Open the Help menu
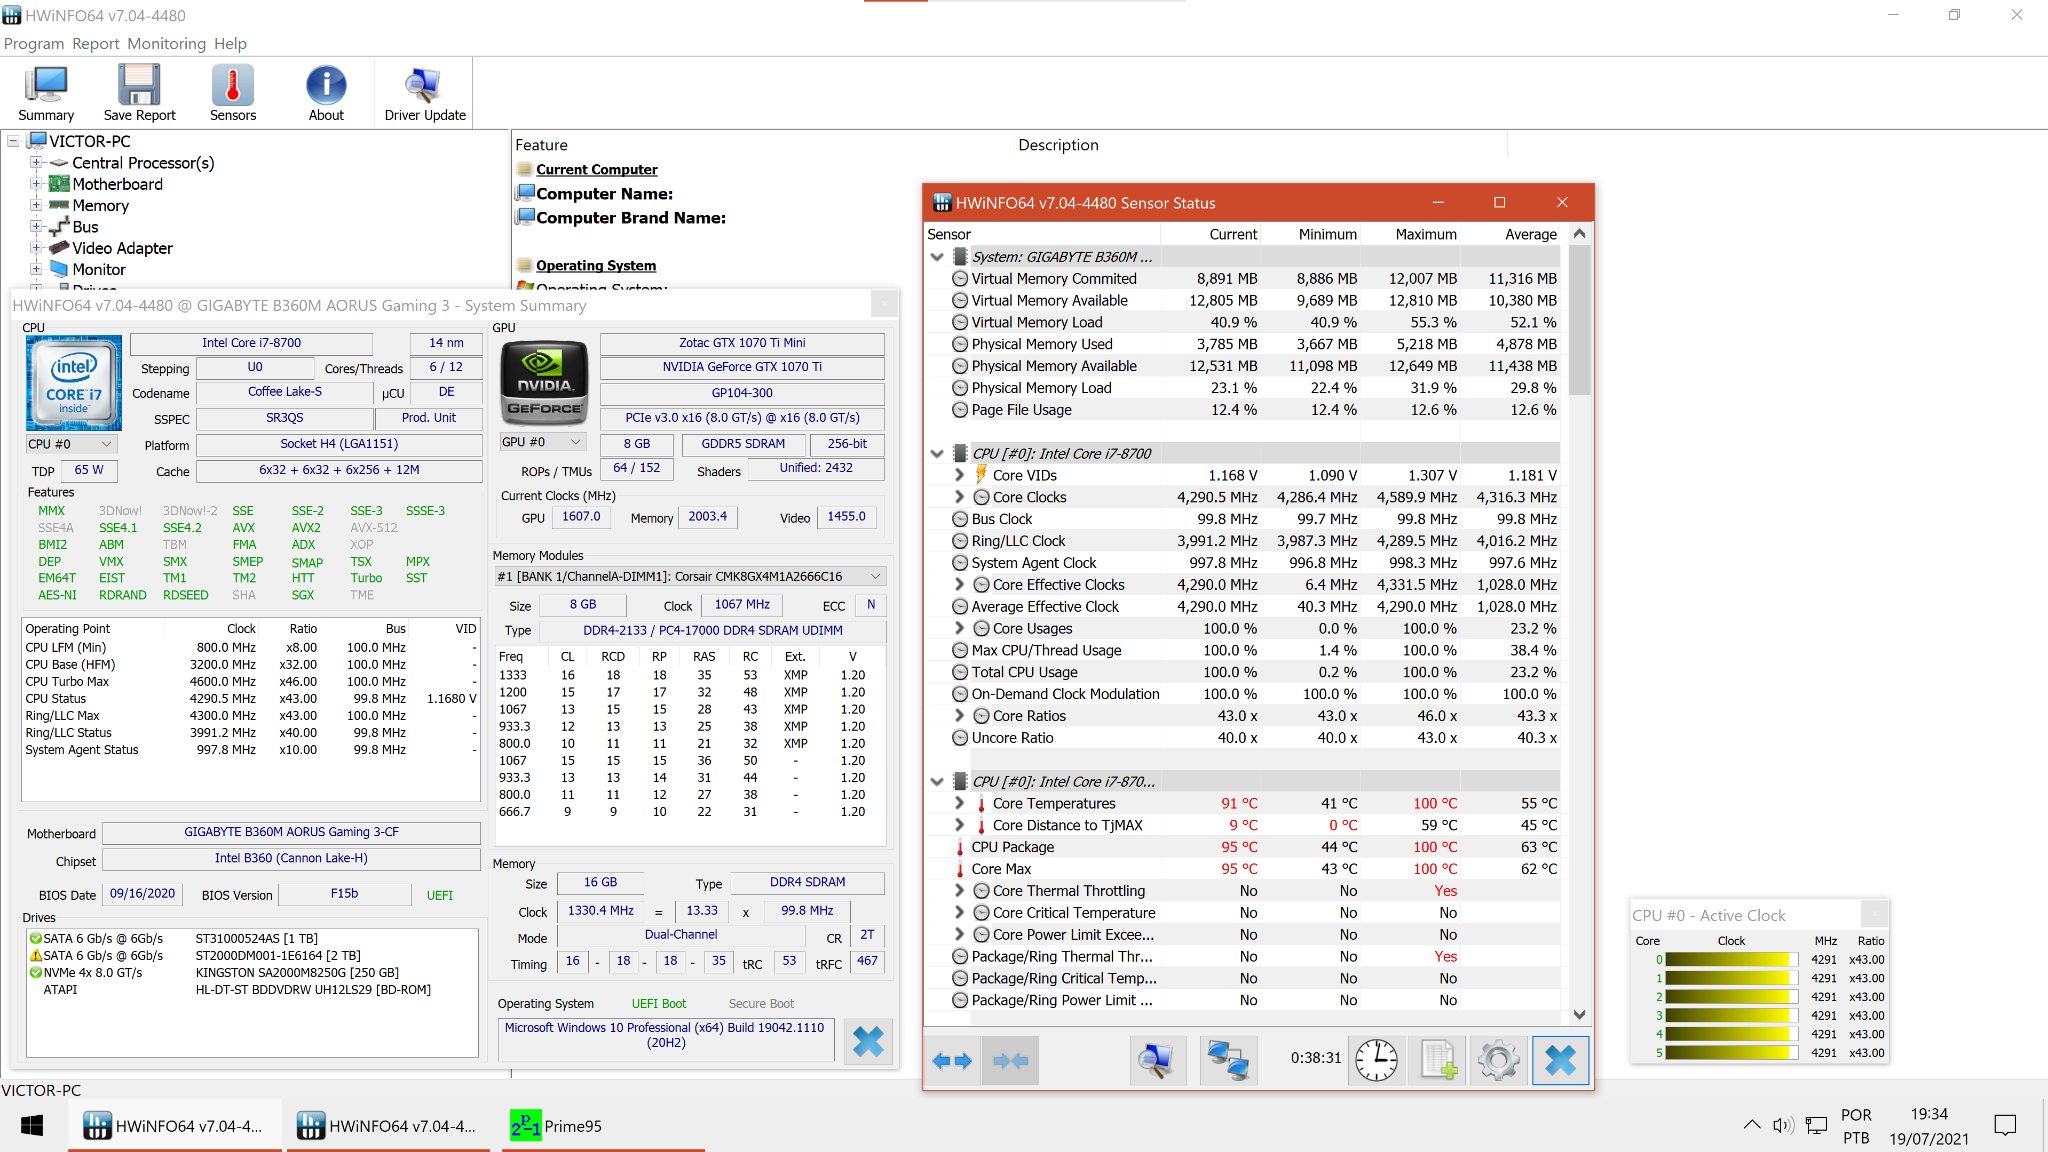The image size is (2048, 1152). (x=230, y=44)
